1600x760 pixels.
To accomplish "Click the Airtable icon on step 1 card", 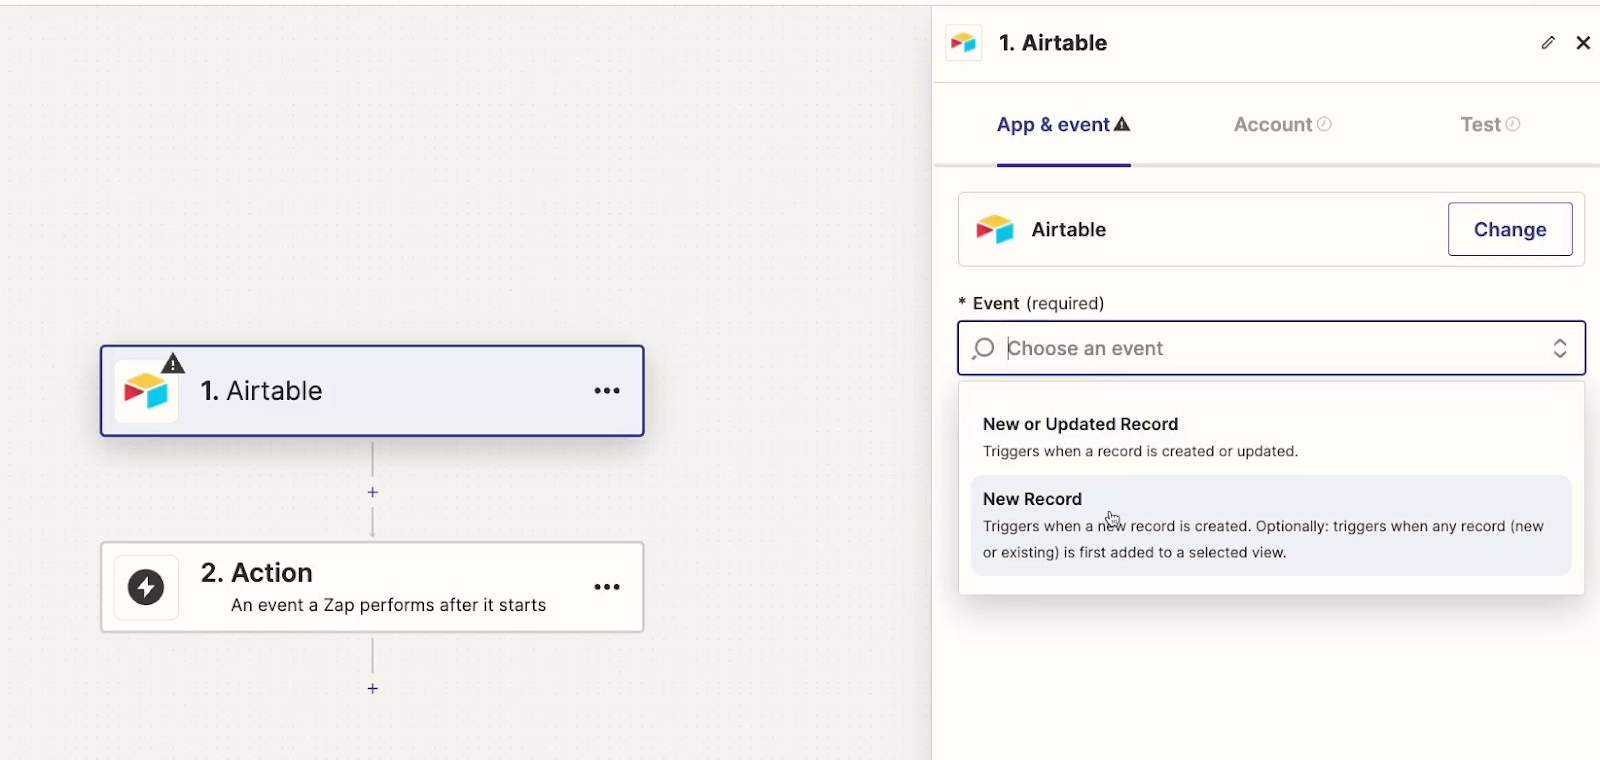I will pyautogui.click(x=146, y=391).
